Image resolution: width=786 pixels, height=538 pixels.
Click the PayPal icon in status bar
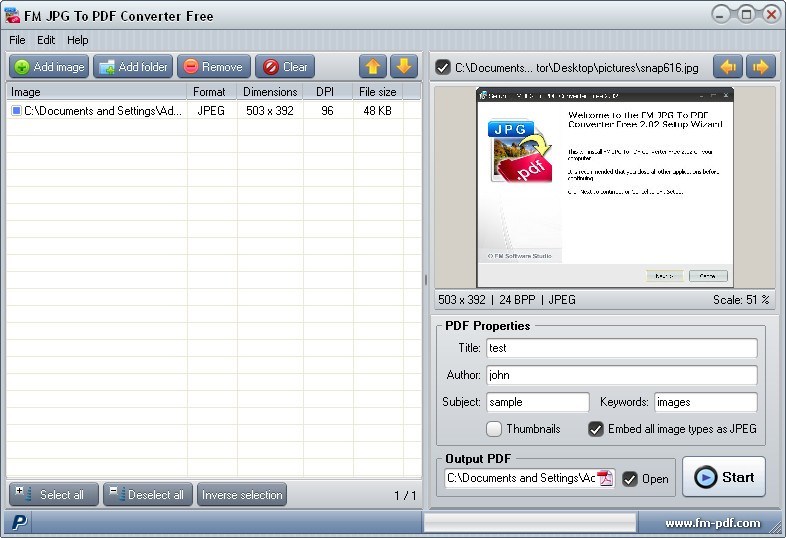coord(19,522)
